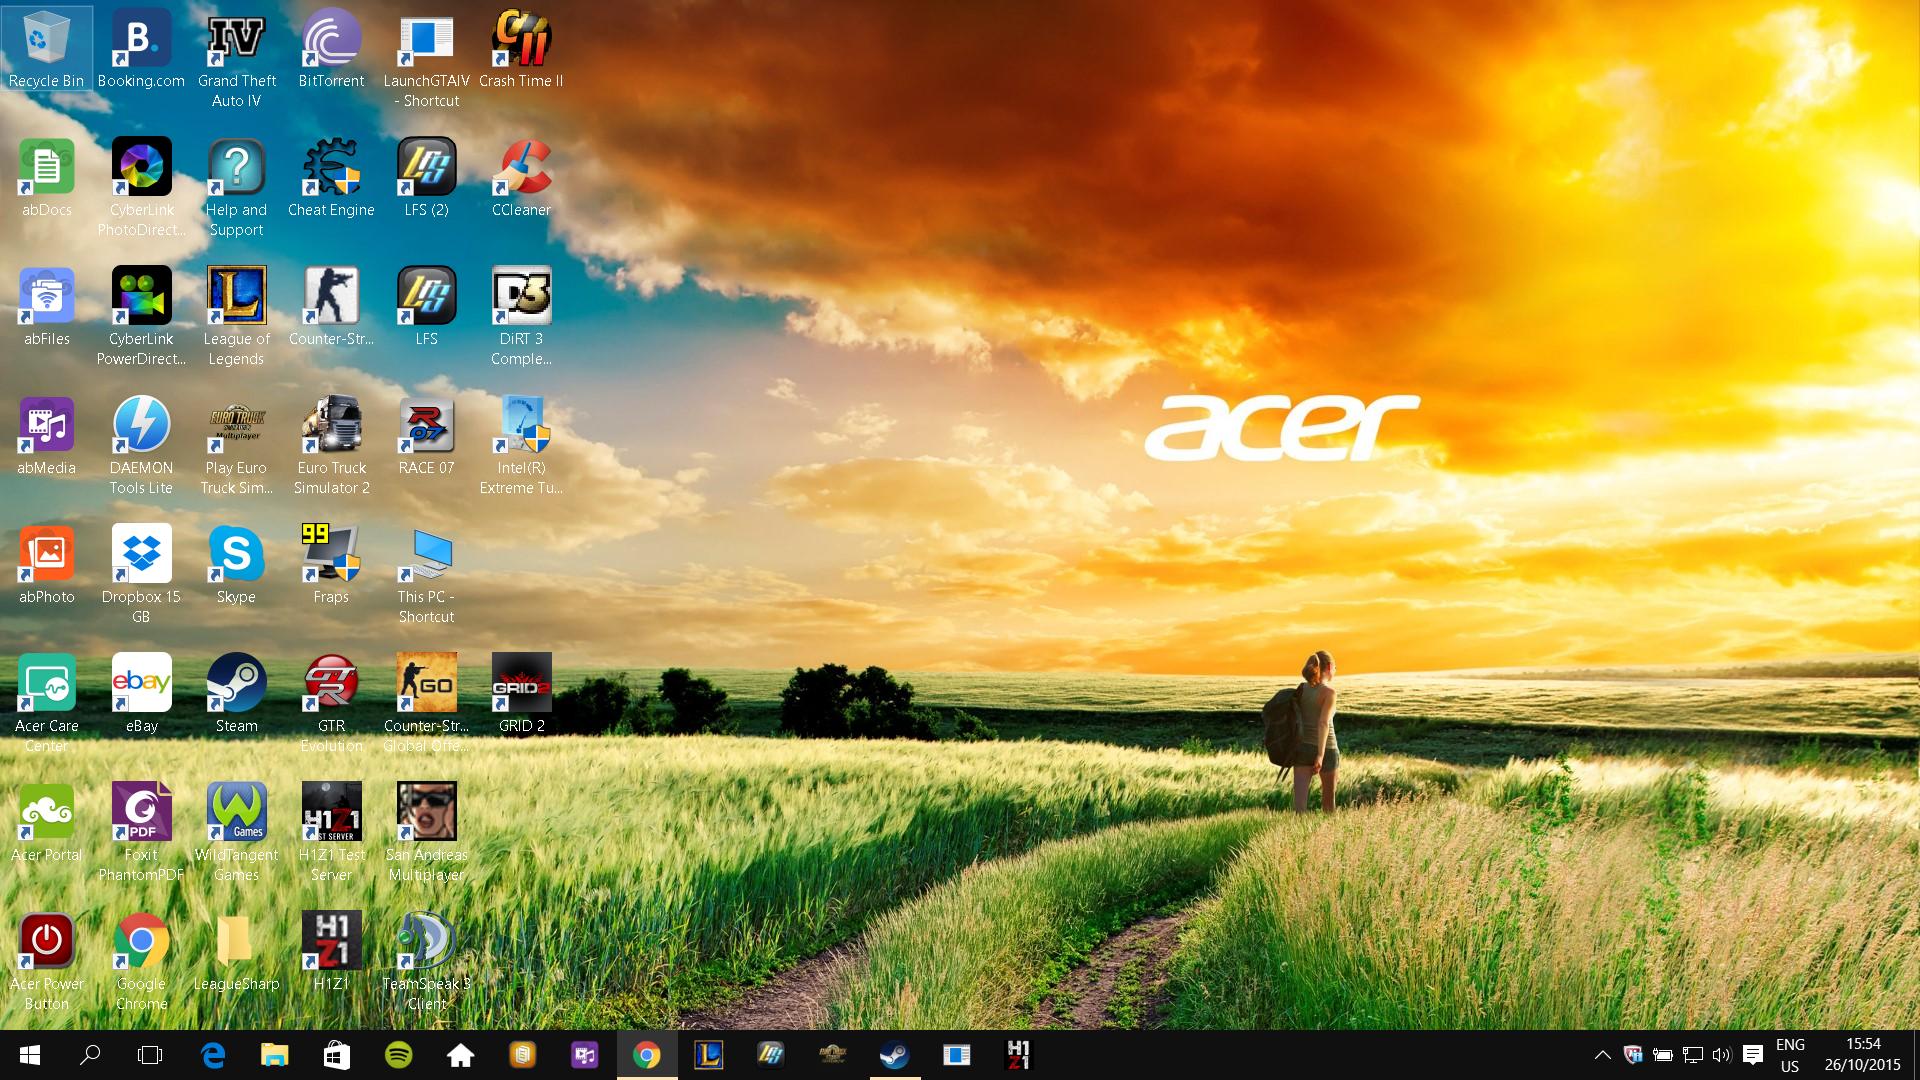Open the CCleaner desktop shortcut
Viewport: 1920px width, 1080px height.
click(521, 178)
